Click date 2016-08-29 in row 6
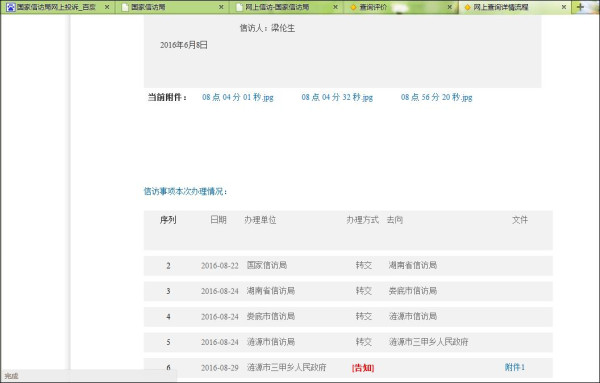600x383 pixels. [x=220, y=368]
